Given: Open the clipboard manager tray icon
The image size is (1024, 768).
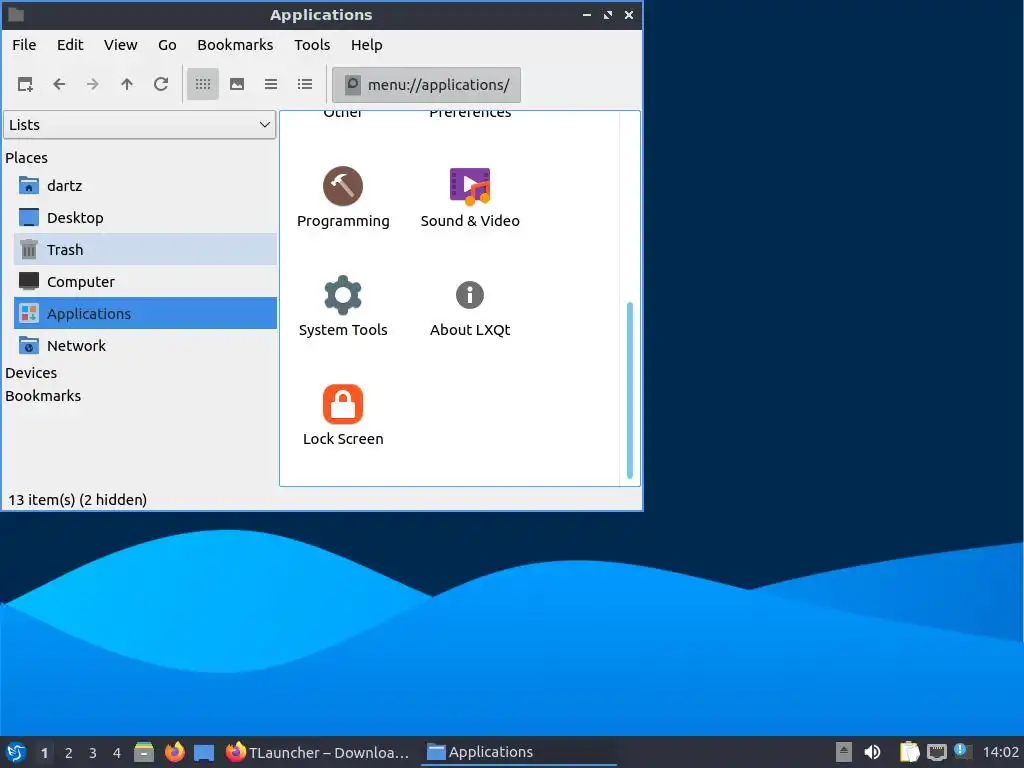Looking at the screenshot, I should tap(909, 752).
